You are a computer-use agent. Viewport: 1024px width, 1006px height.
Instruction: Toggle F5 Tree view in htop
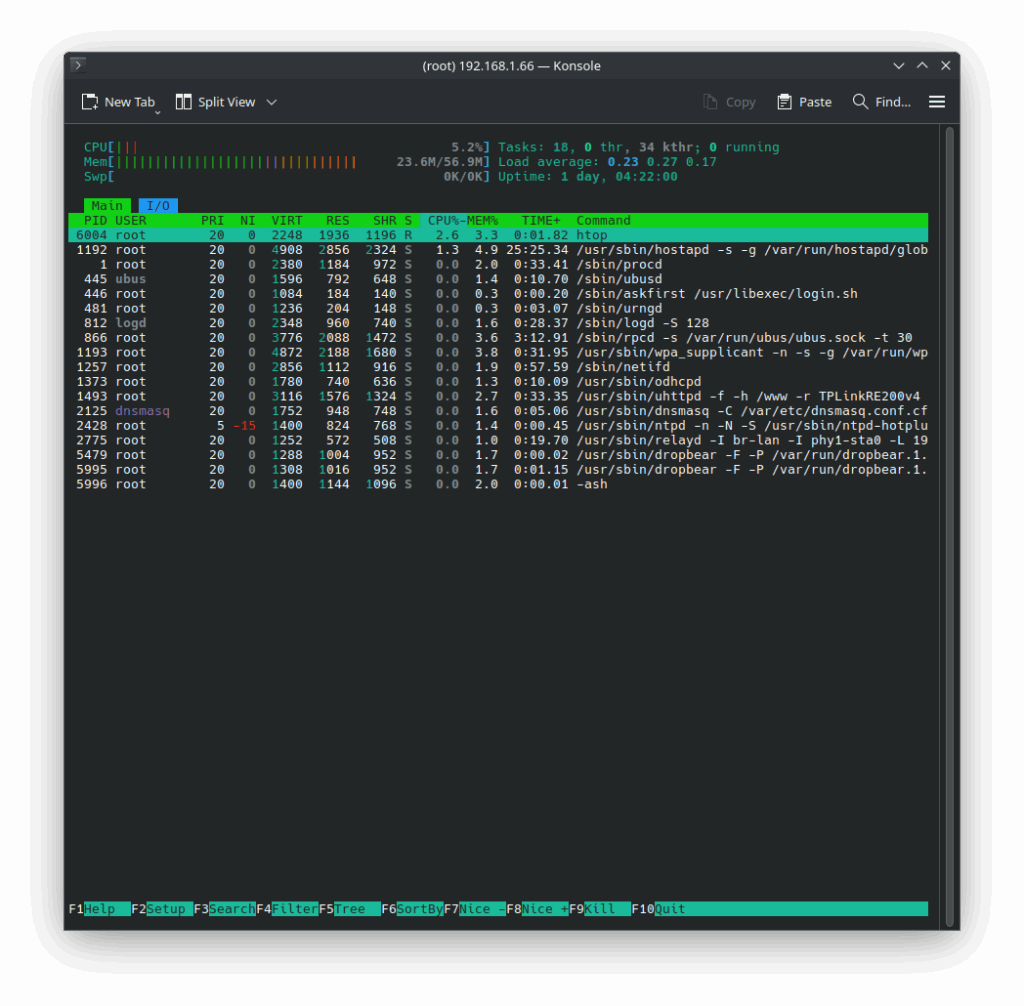point(349,909)
